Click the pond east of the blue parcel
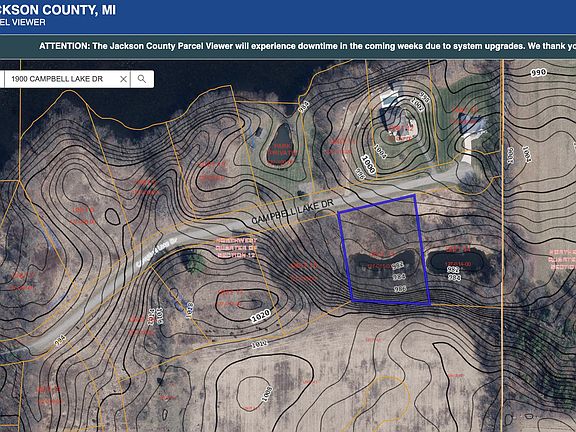 coord(457,262)
